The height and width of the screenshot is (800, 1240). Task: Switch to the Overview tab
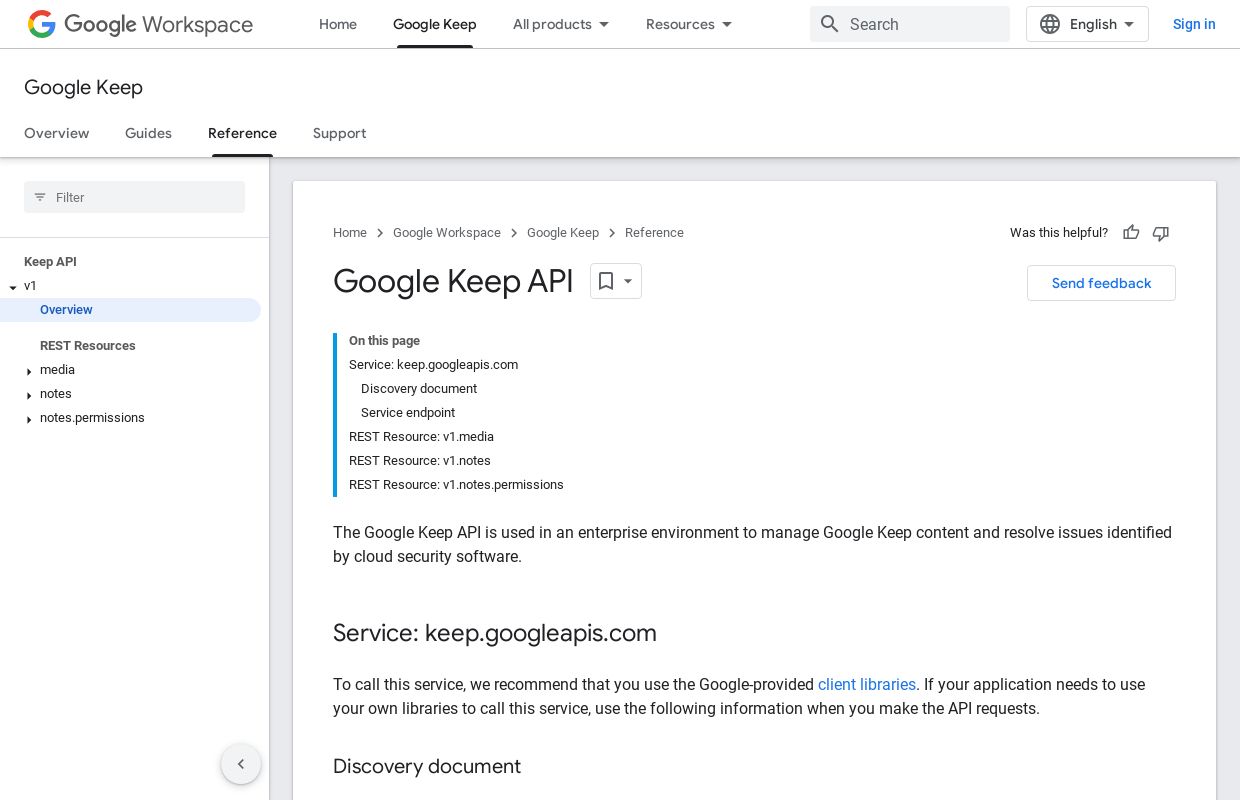57,133
